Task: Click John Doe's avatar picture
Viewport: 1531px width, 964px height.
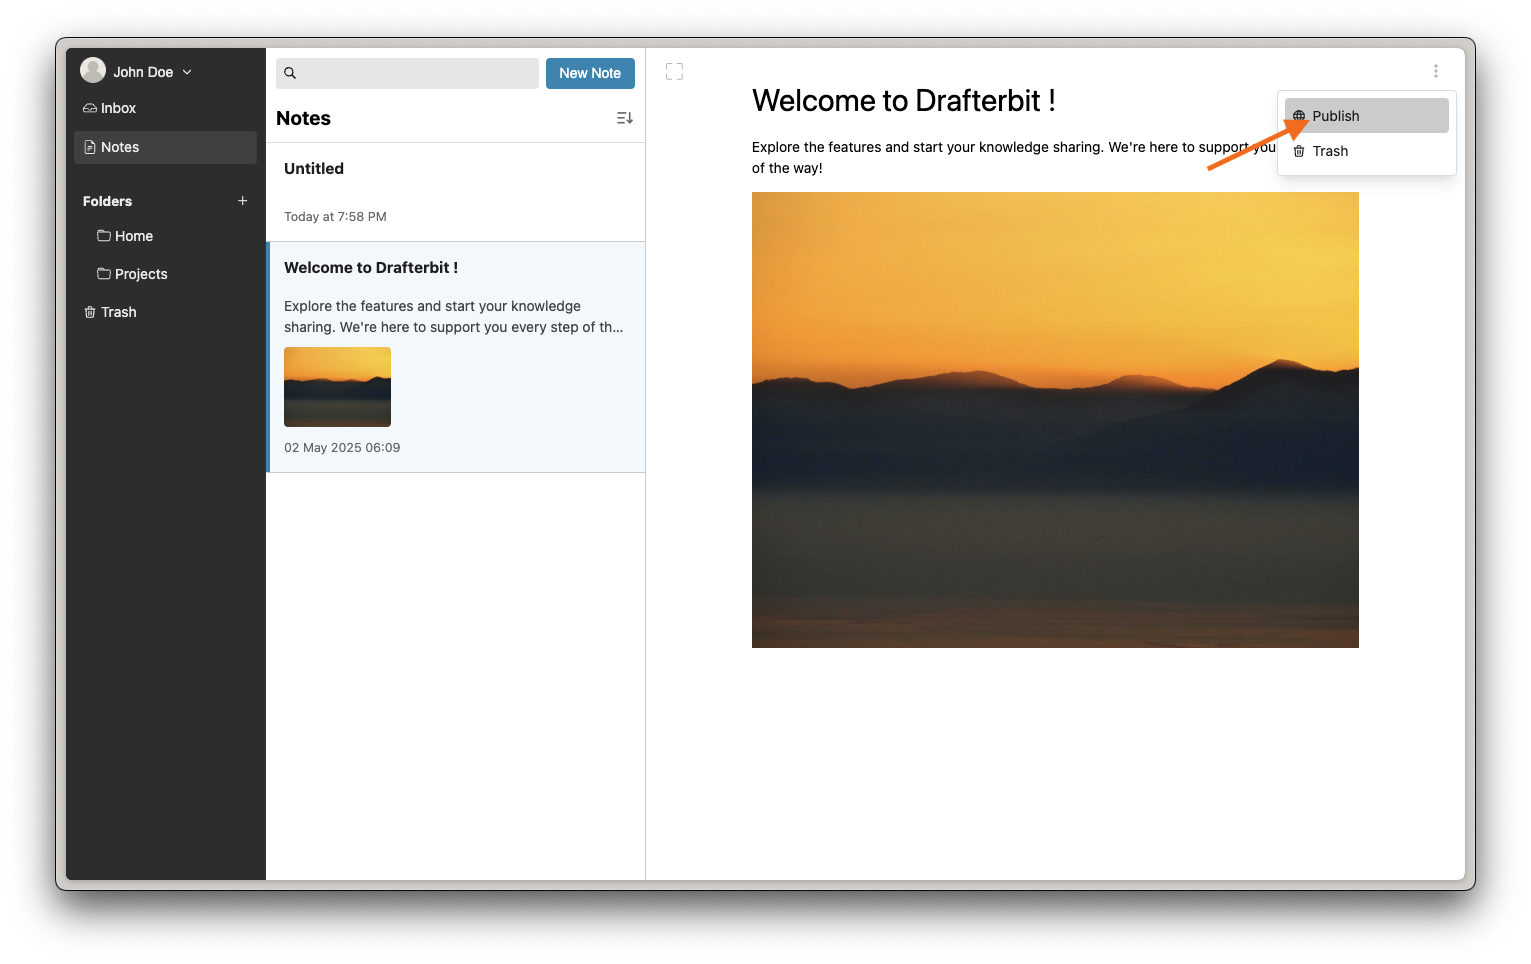Action: coord(93,70)
